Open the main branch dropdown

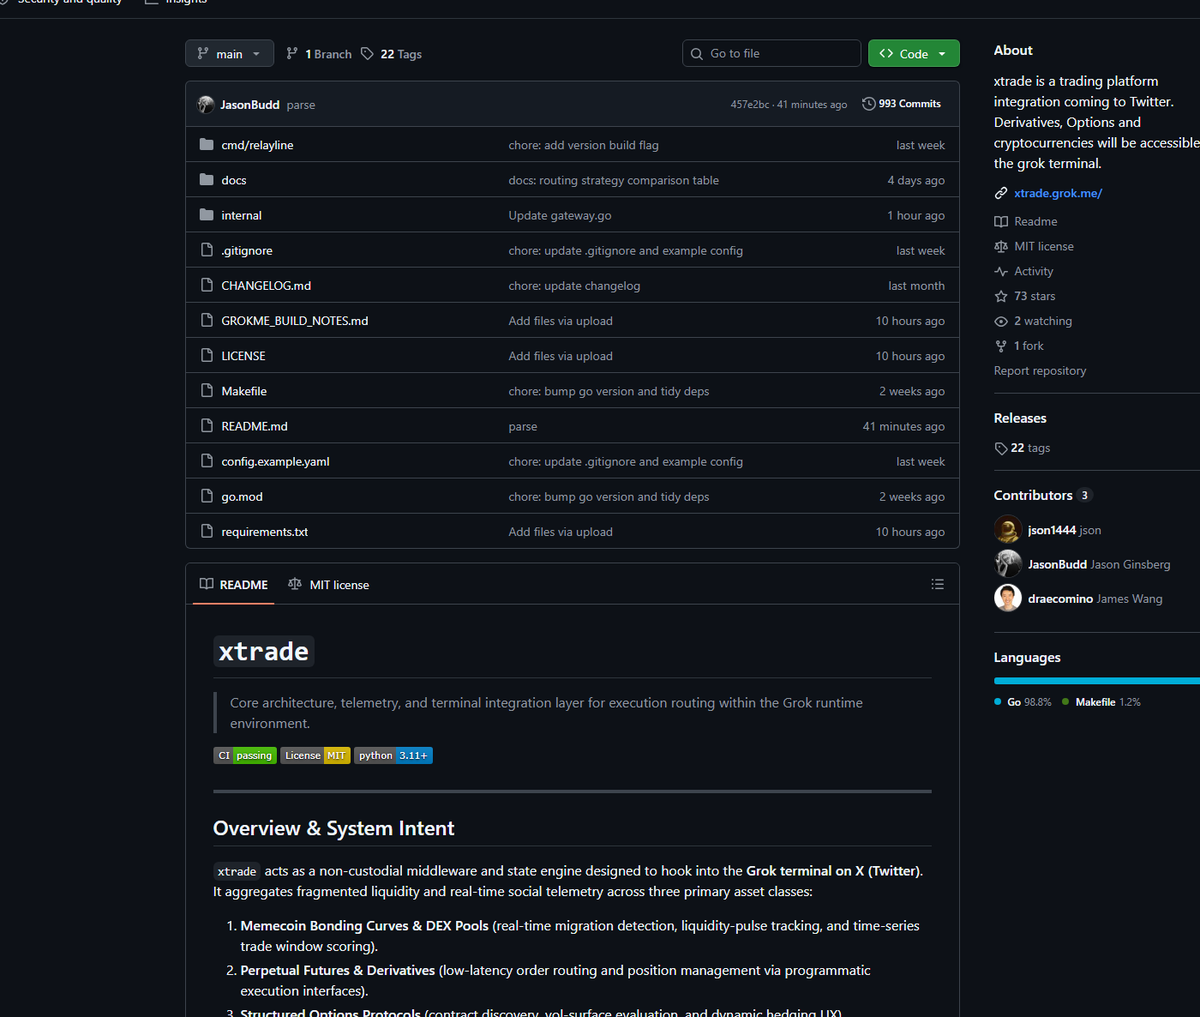pyautogui.click(x=230, y=54)
